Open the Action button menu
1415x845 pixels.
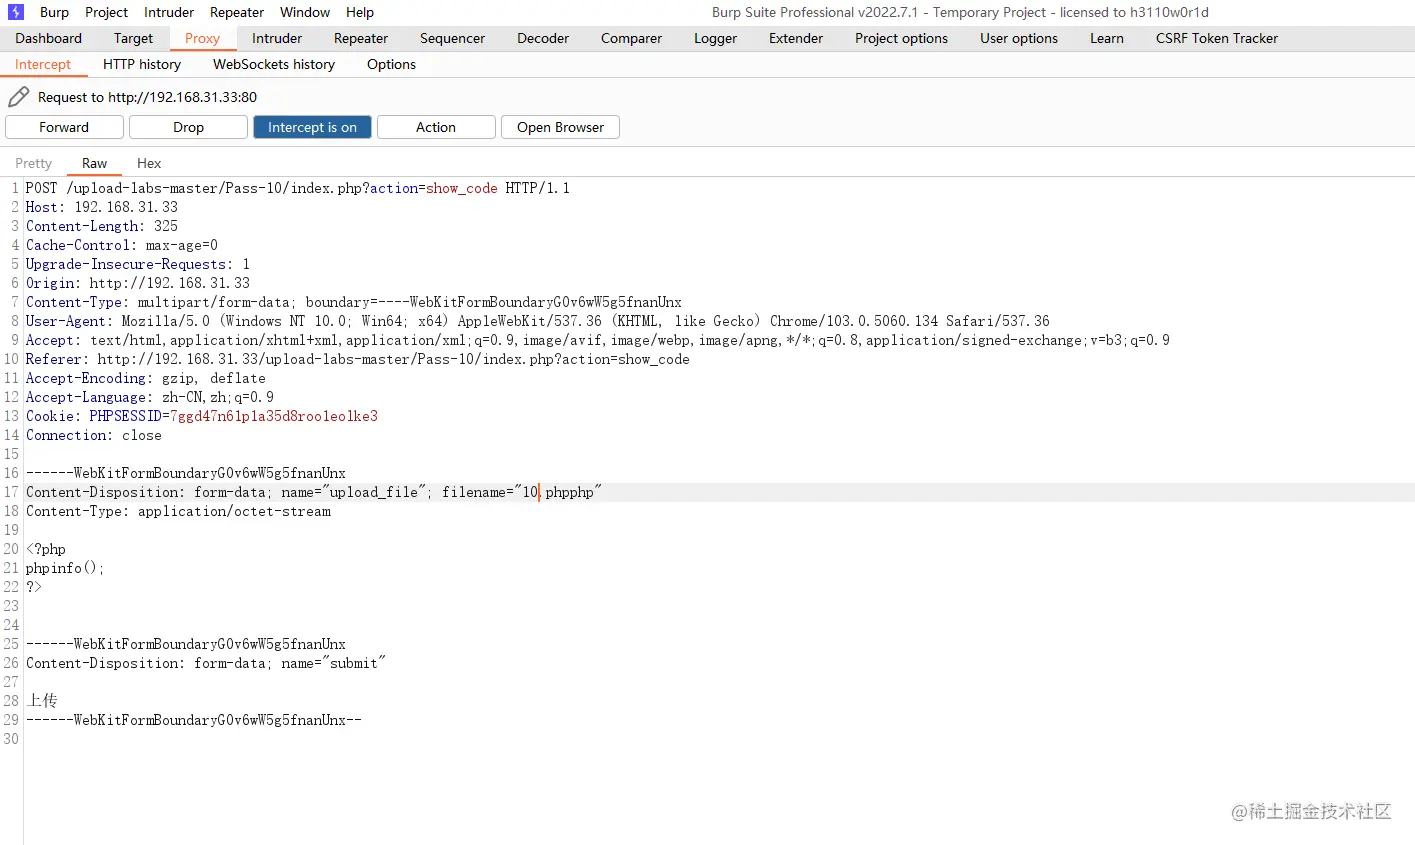(x=436, y=127)
